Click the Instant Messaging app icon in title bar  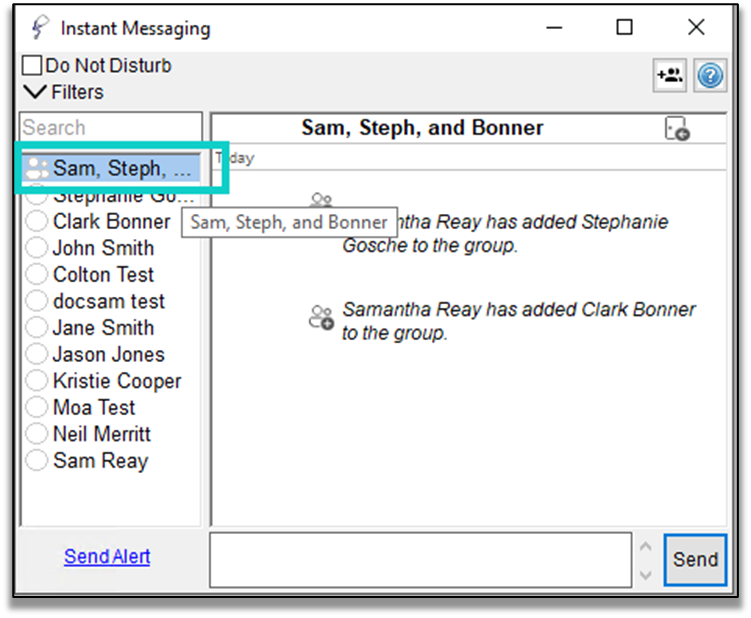coord(39,28)
